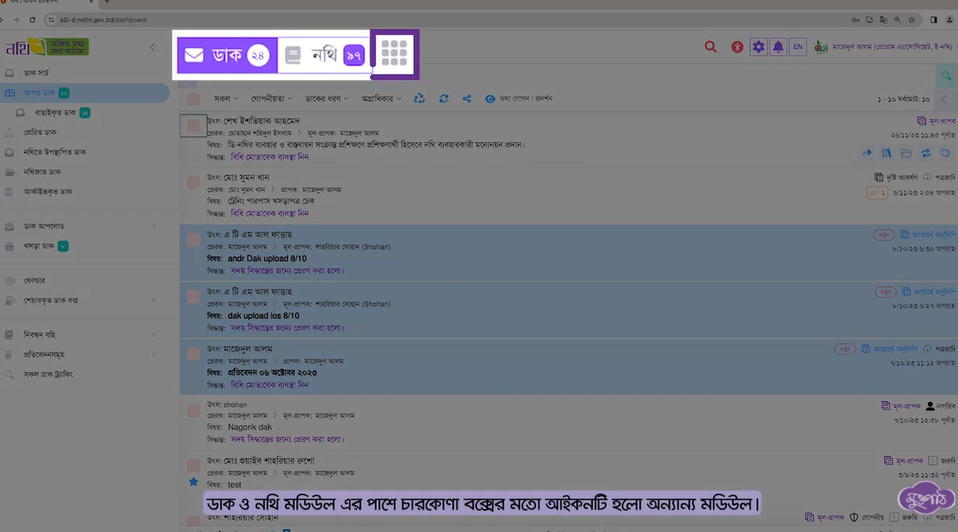Switch to the ডাক module tab
The image size is (958, 532).
[227, 55]
